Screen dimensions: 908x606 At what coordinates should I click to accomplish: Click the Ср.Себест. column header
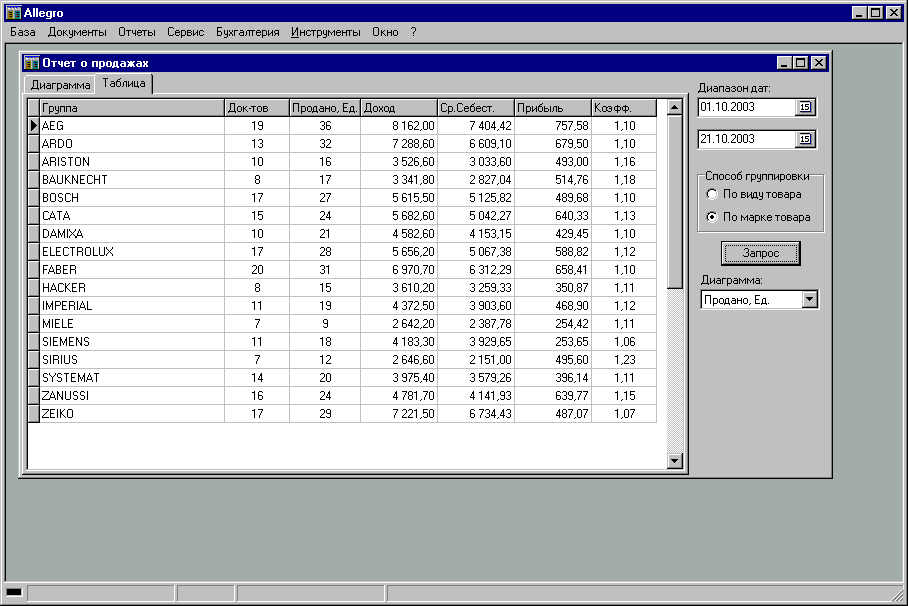[x=475, y=108]
